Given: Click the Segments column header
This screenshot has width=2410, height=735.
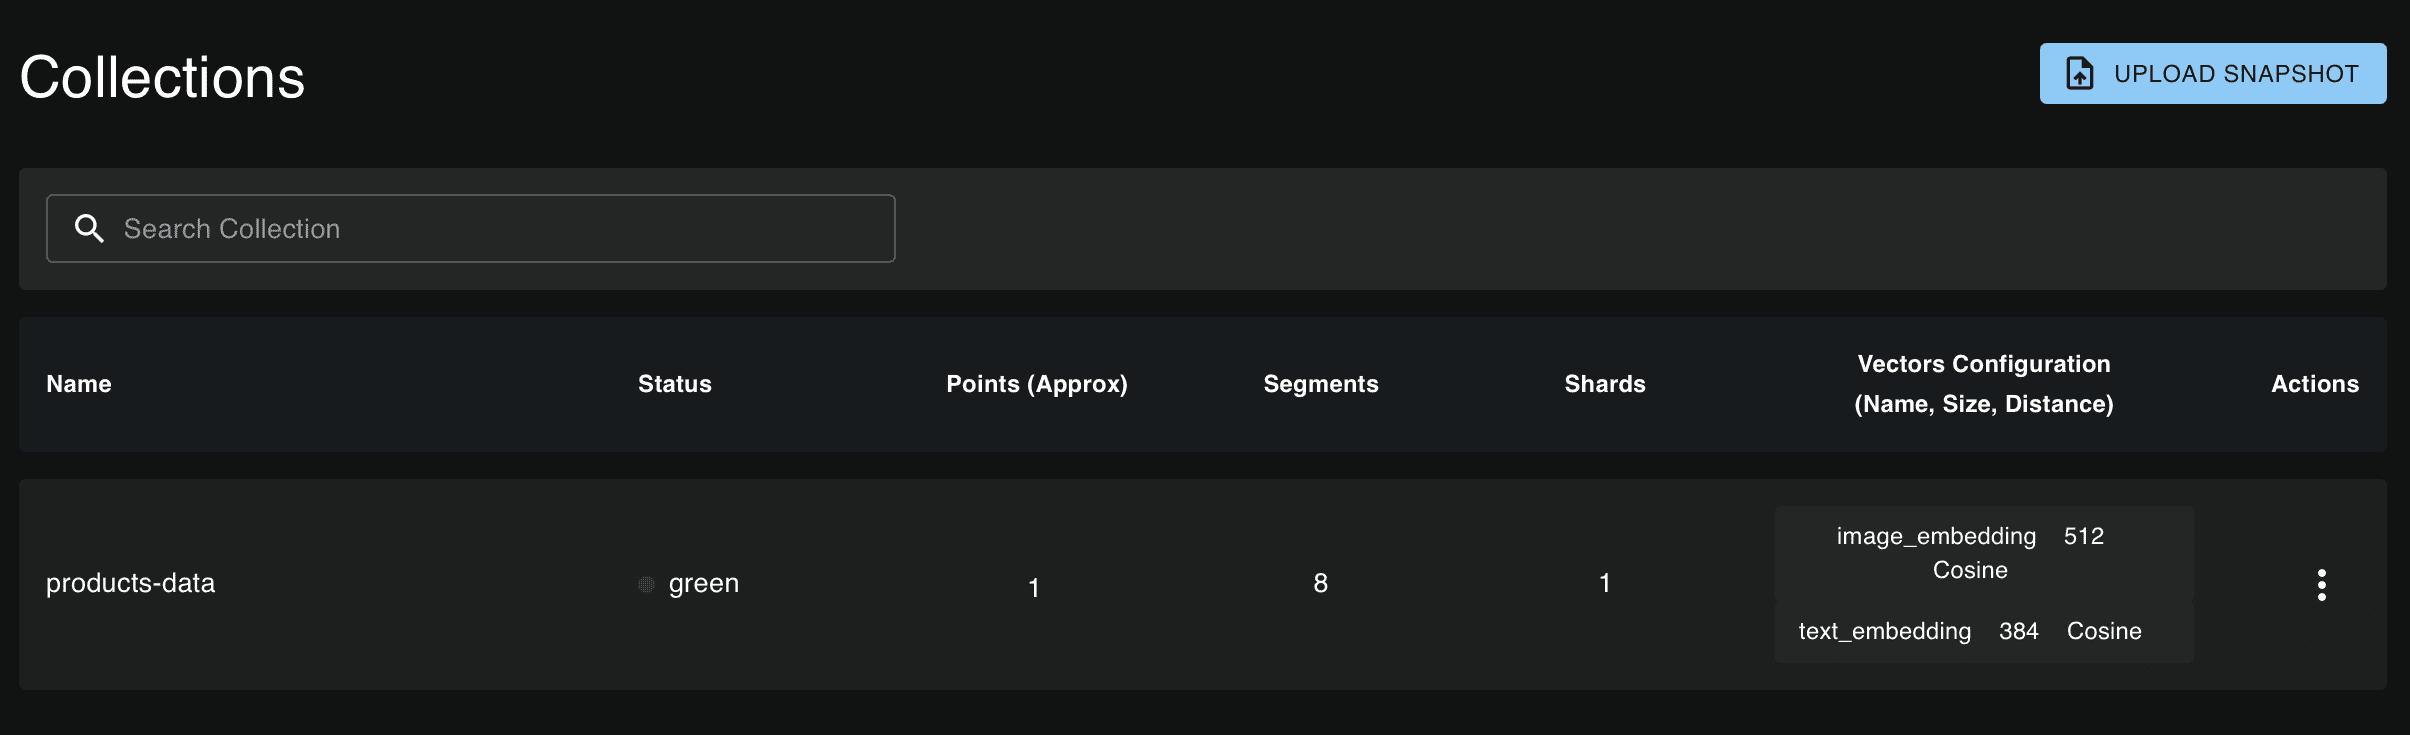Looking at the screenshot, I should (1321, 384).
